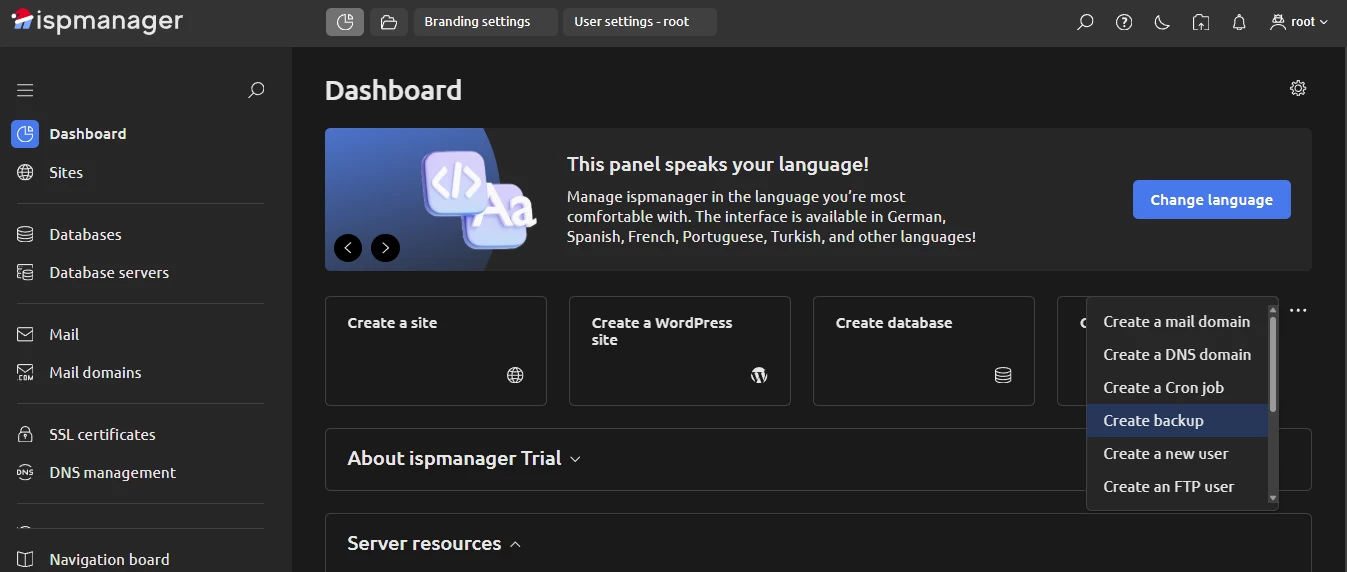This screenshot has height=572, width=1347.
Task: Expand About ispmanager Trial section
Action: pyautogui.click(x=464, y=459)
